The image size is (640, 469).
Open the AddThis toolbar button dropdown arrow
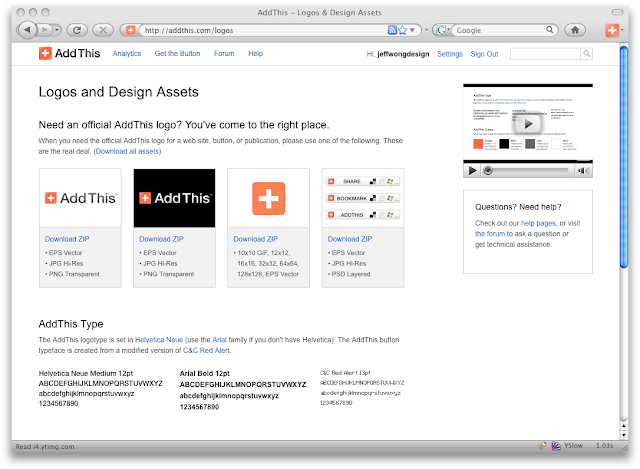pos(622,30)
